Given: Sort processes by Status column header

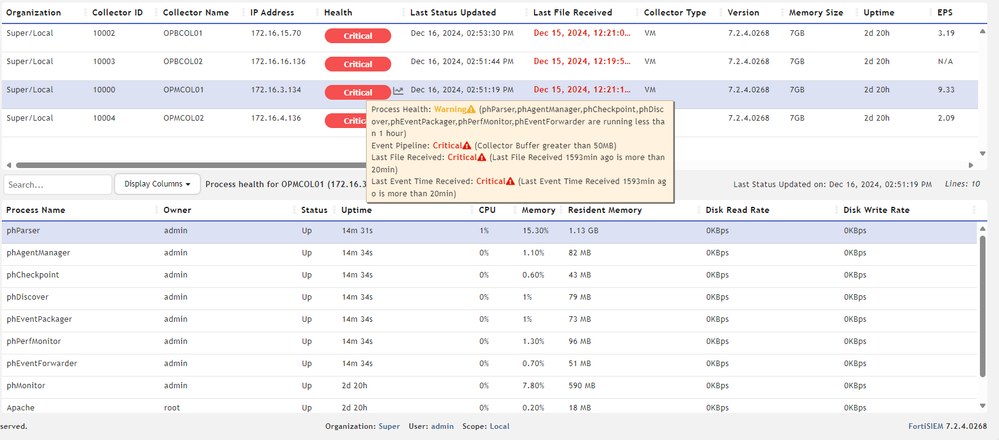Looking at the screenshot, I should pyautogui.click(x=314, y=210).
